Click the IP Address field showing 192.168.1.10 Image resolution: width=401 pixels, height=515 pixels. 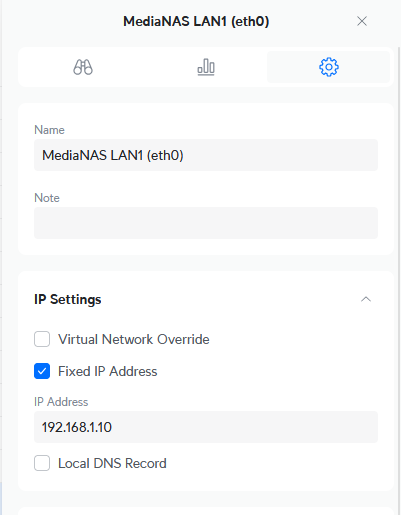pos(206,427)
